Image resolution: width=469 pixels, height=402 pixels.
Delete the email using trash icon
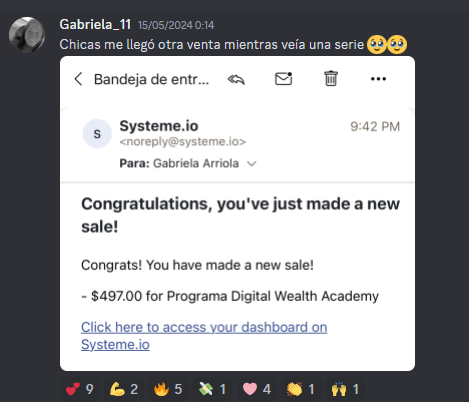tap(331, 79)
